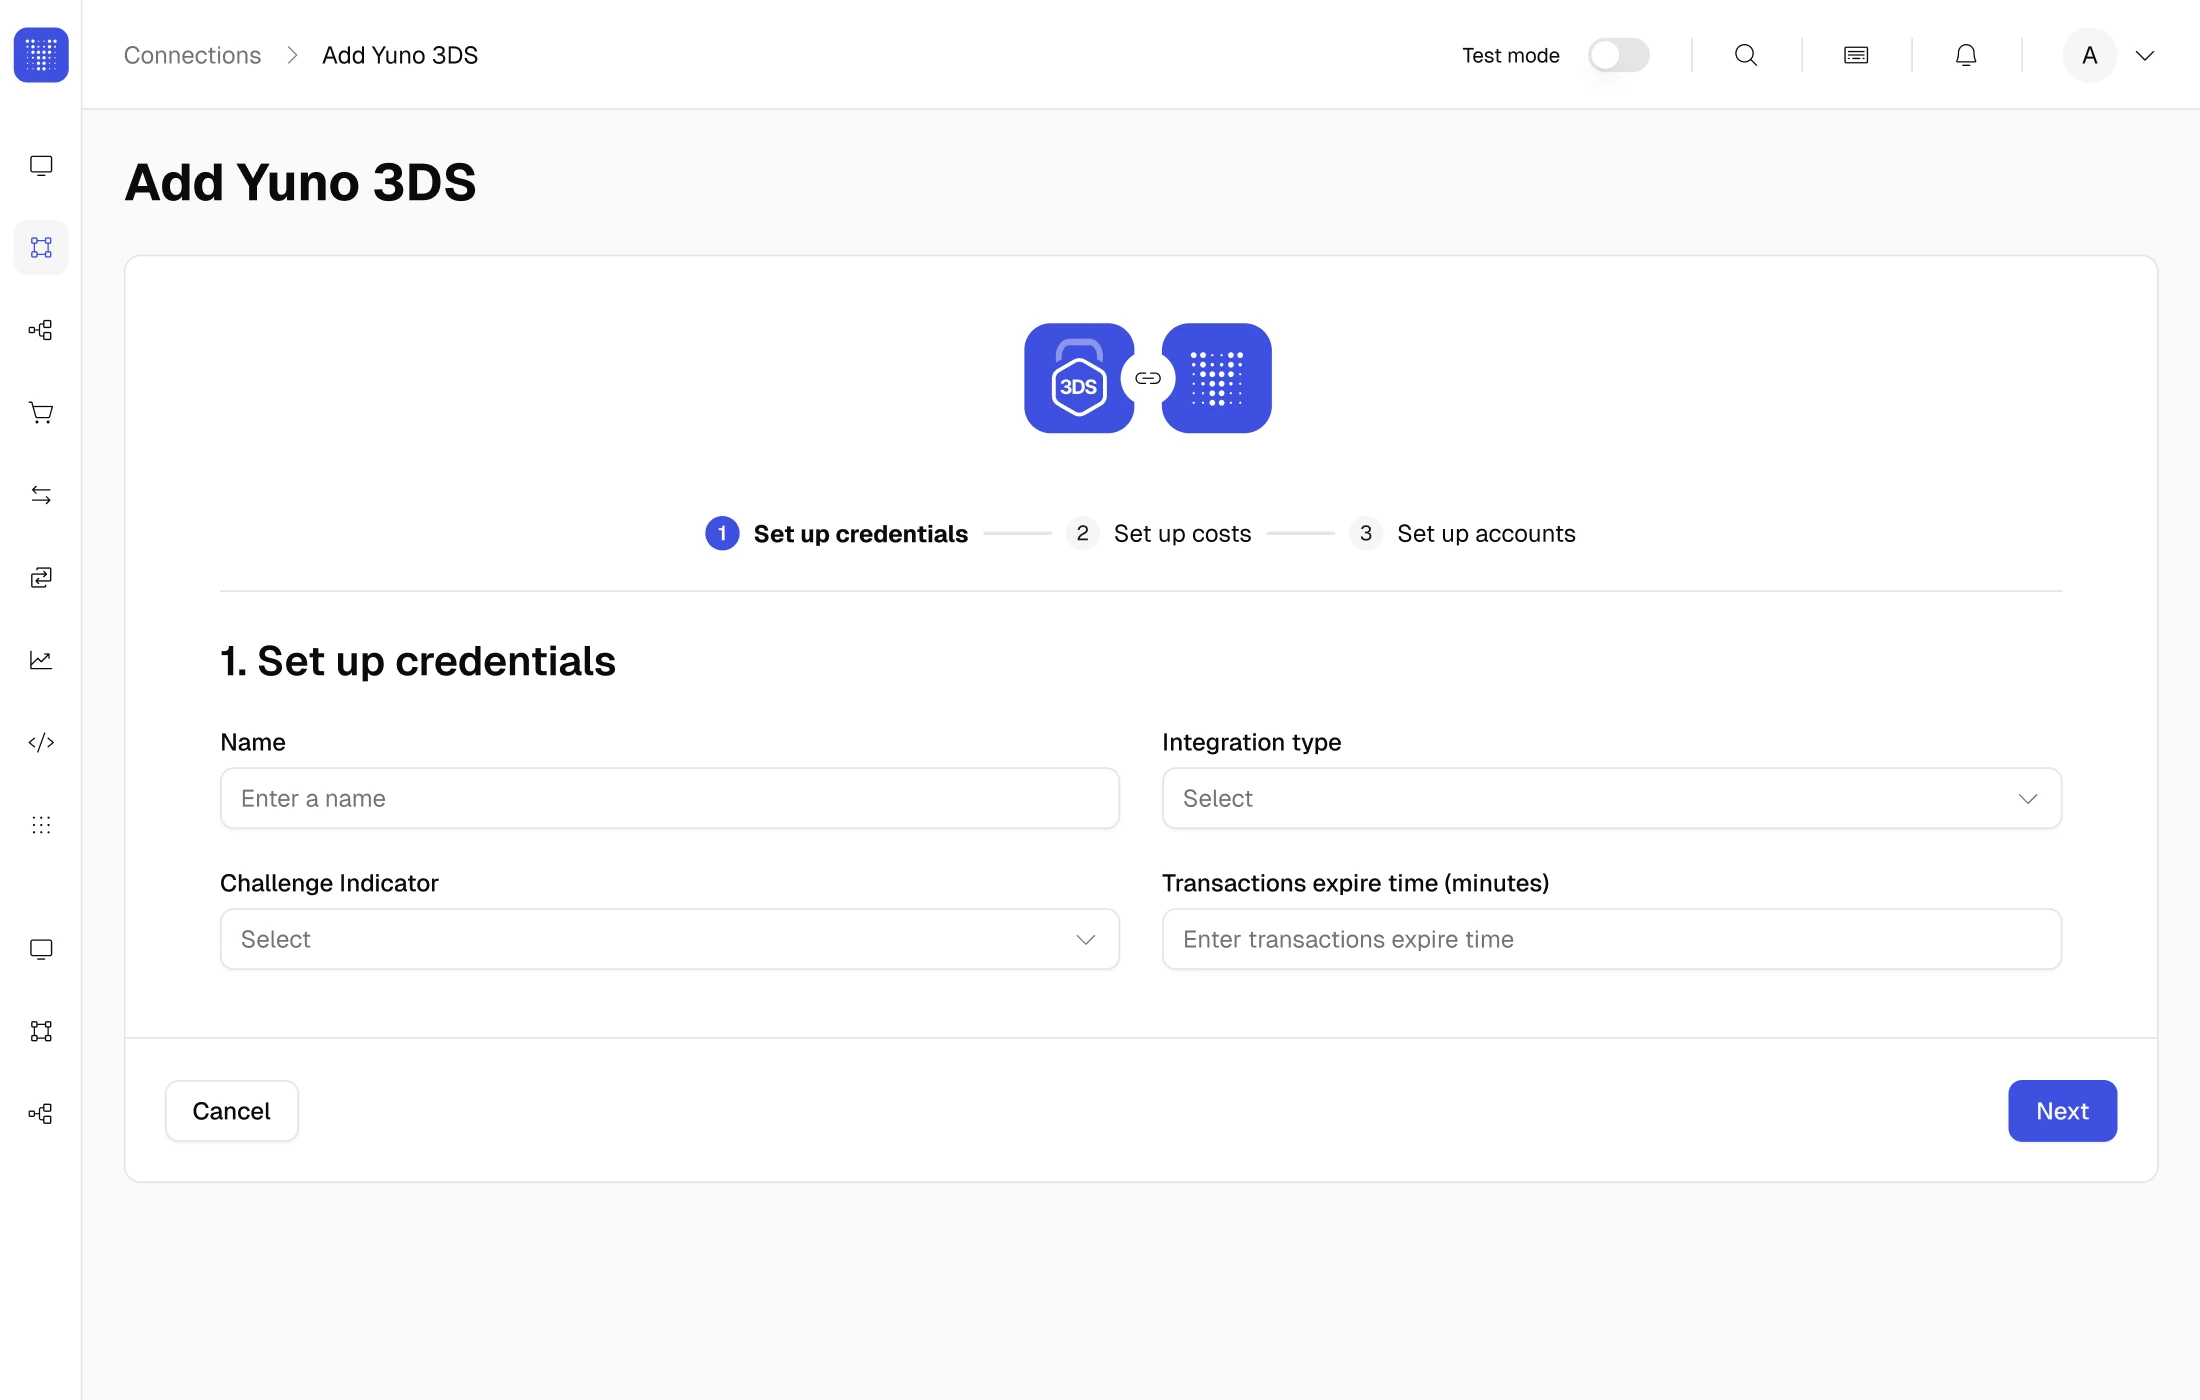The width and height of the screenshot is (2200, 1400).
Task: Click the Connections breadcrumb link
Action: click(x=192, y=55)
